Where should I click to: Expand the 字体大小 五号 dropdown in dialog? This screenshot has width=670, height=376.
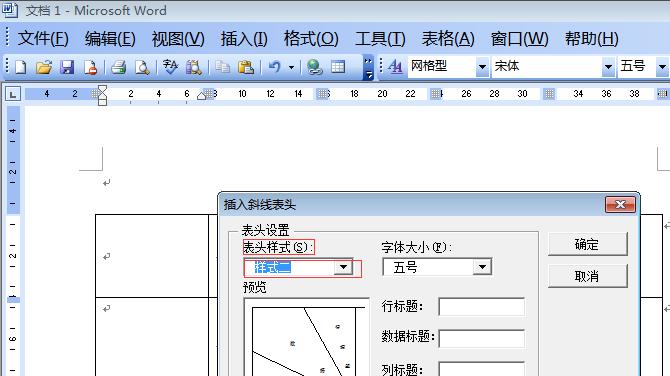(x=482, y=267)
